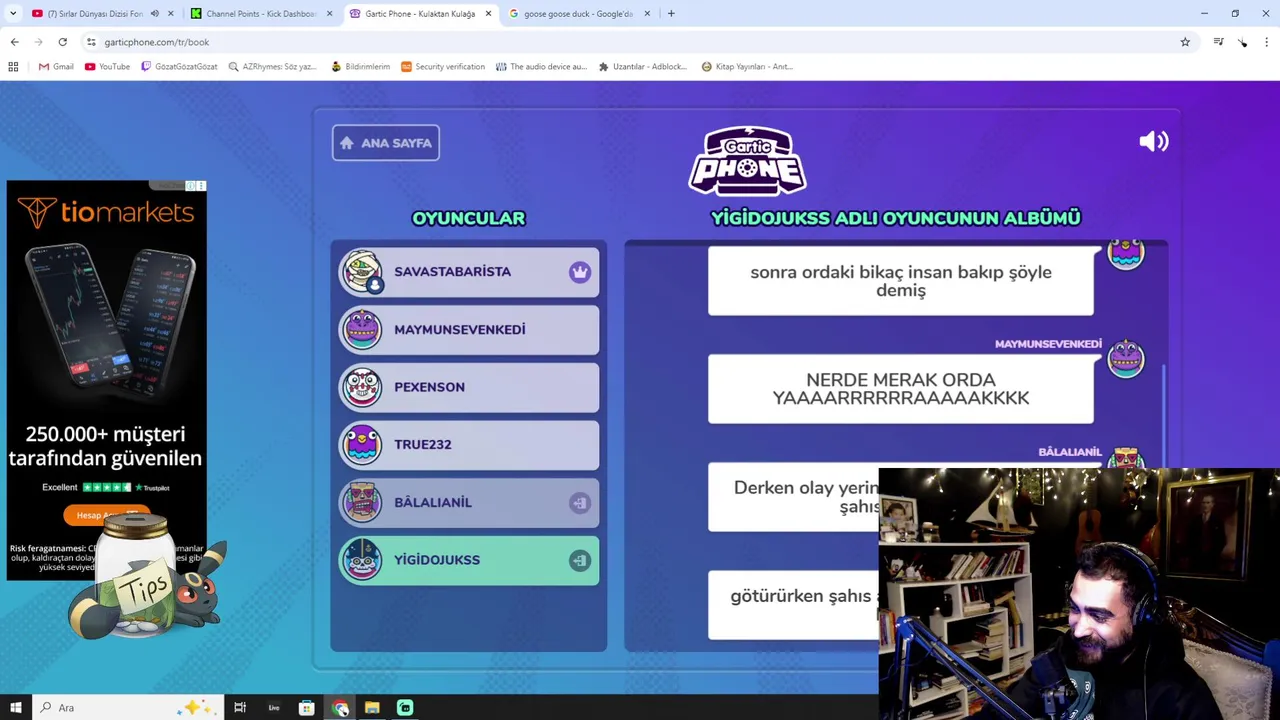Switch to Channel Points Kick Dashboard tab

point(262,14)
